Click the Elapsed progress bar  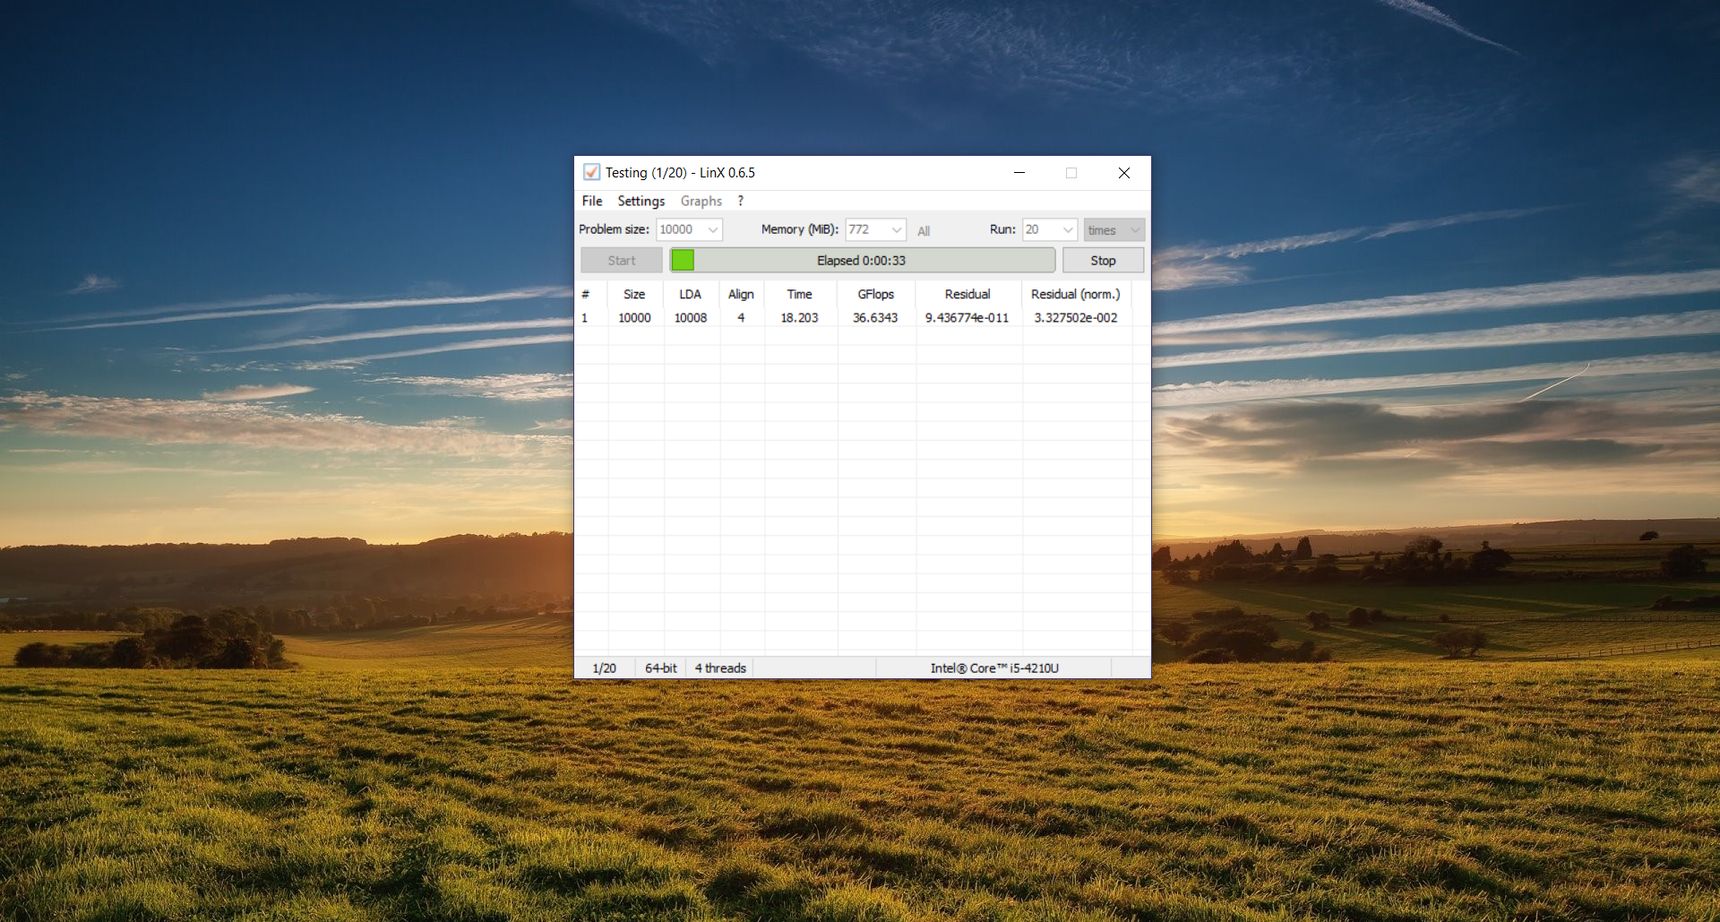coord(862,261)
